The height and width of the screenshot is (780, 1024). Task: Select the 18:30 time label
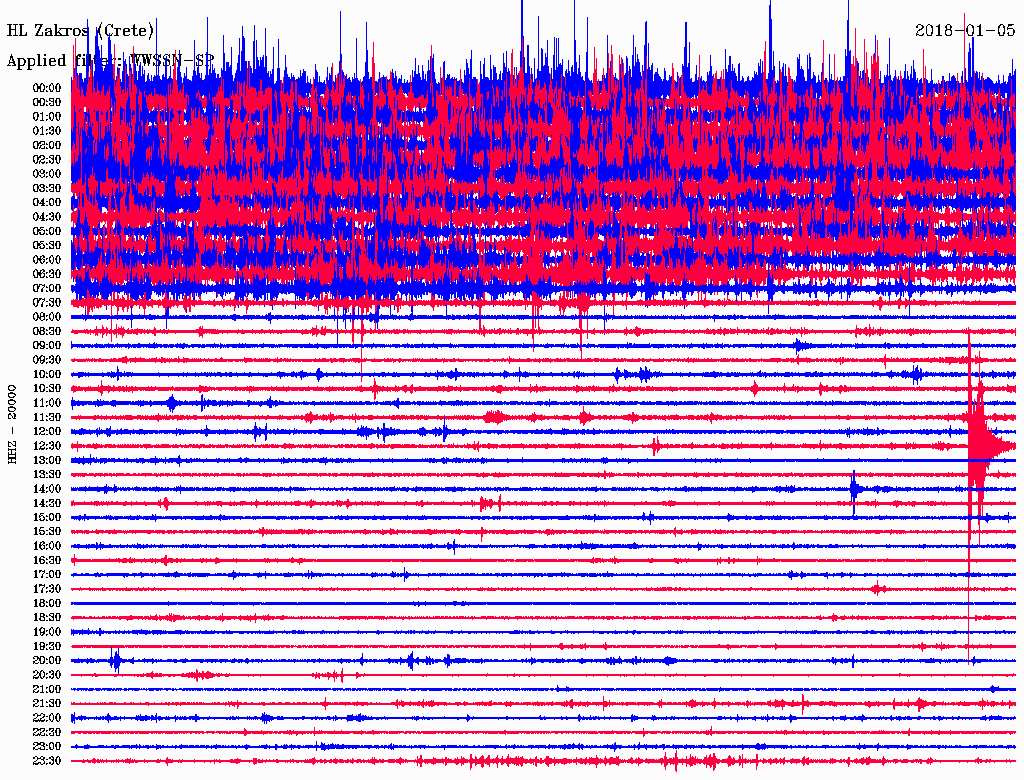point(47,618)
